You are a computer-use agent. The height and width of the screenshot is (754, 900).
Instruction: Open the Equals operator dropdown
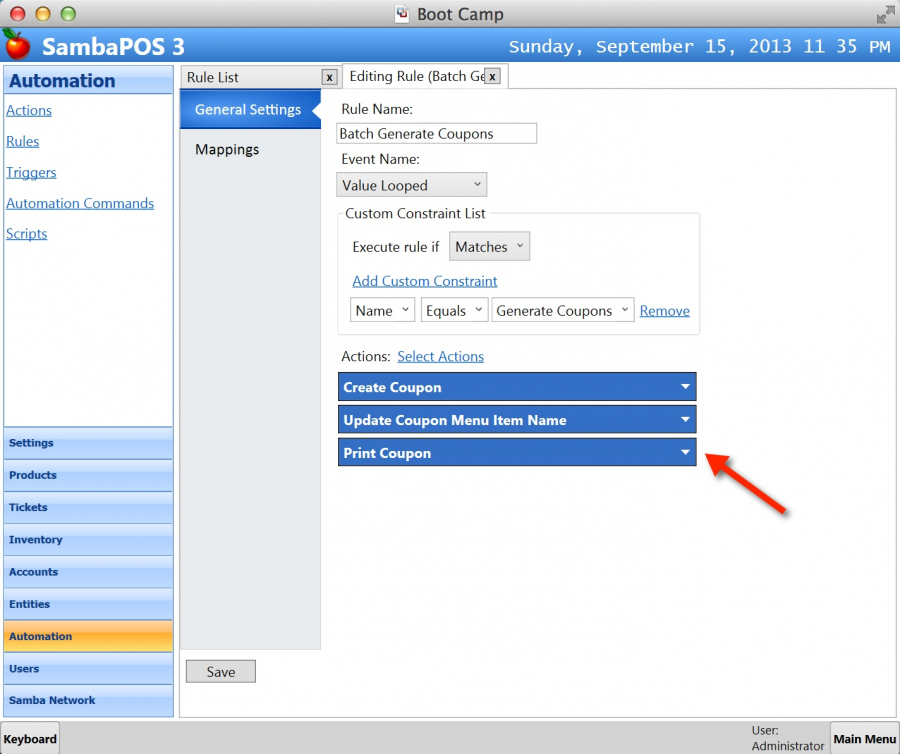pos(454,311)
